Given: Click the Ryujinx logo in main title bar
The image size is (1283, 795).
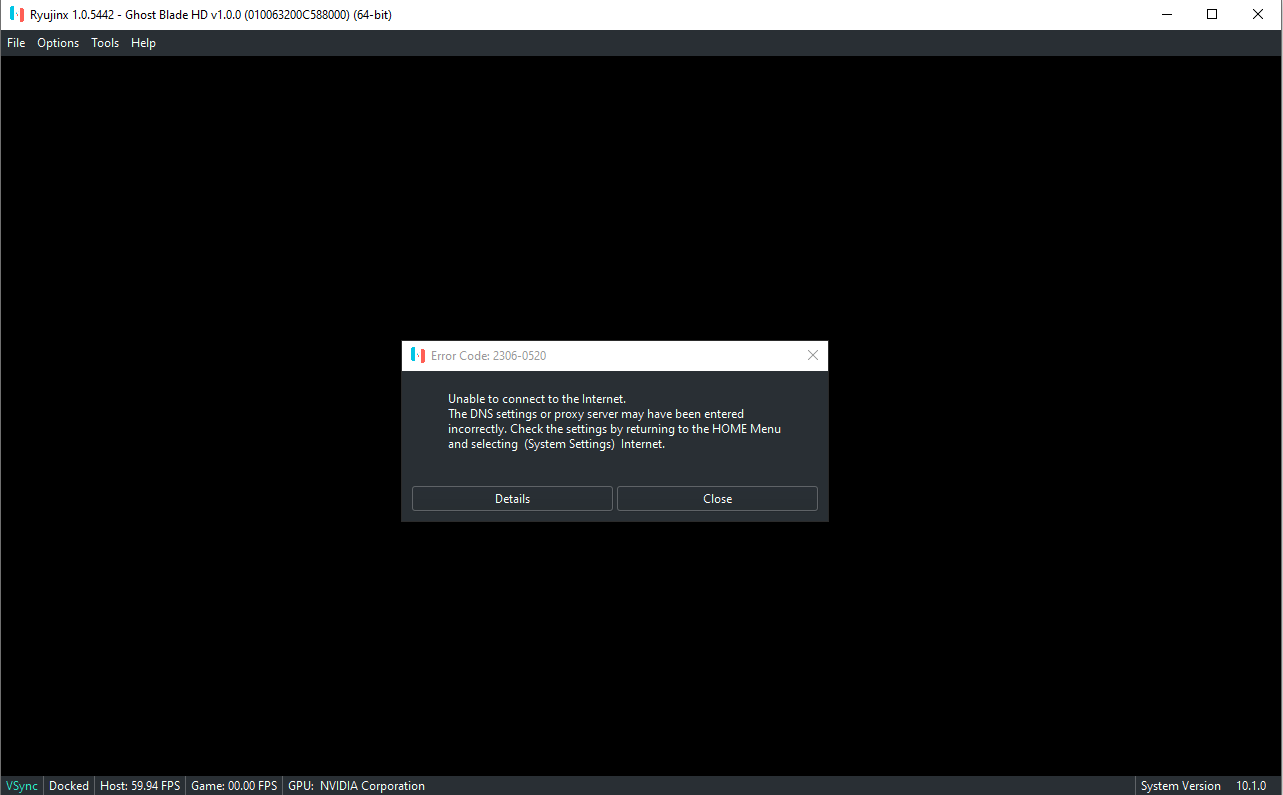Looking at the screenshot, I should (17, 15).
